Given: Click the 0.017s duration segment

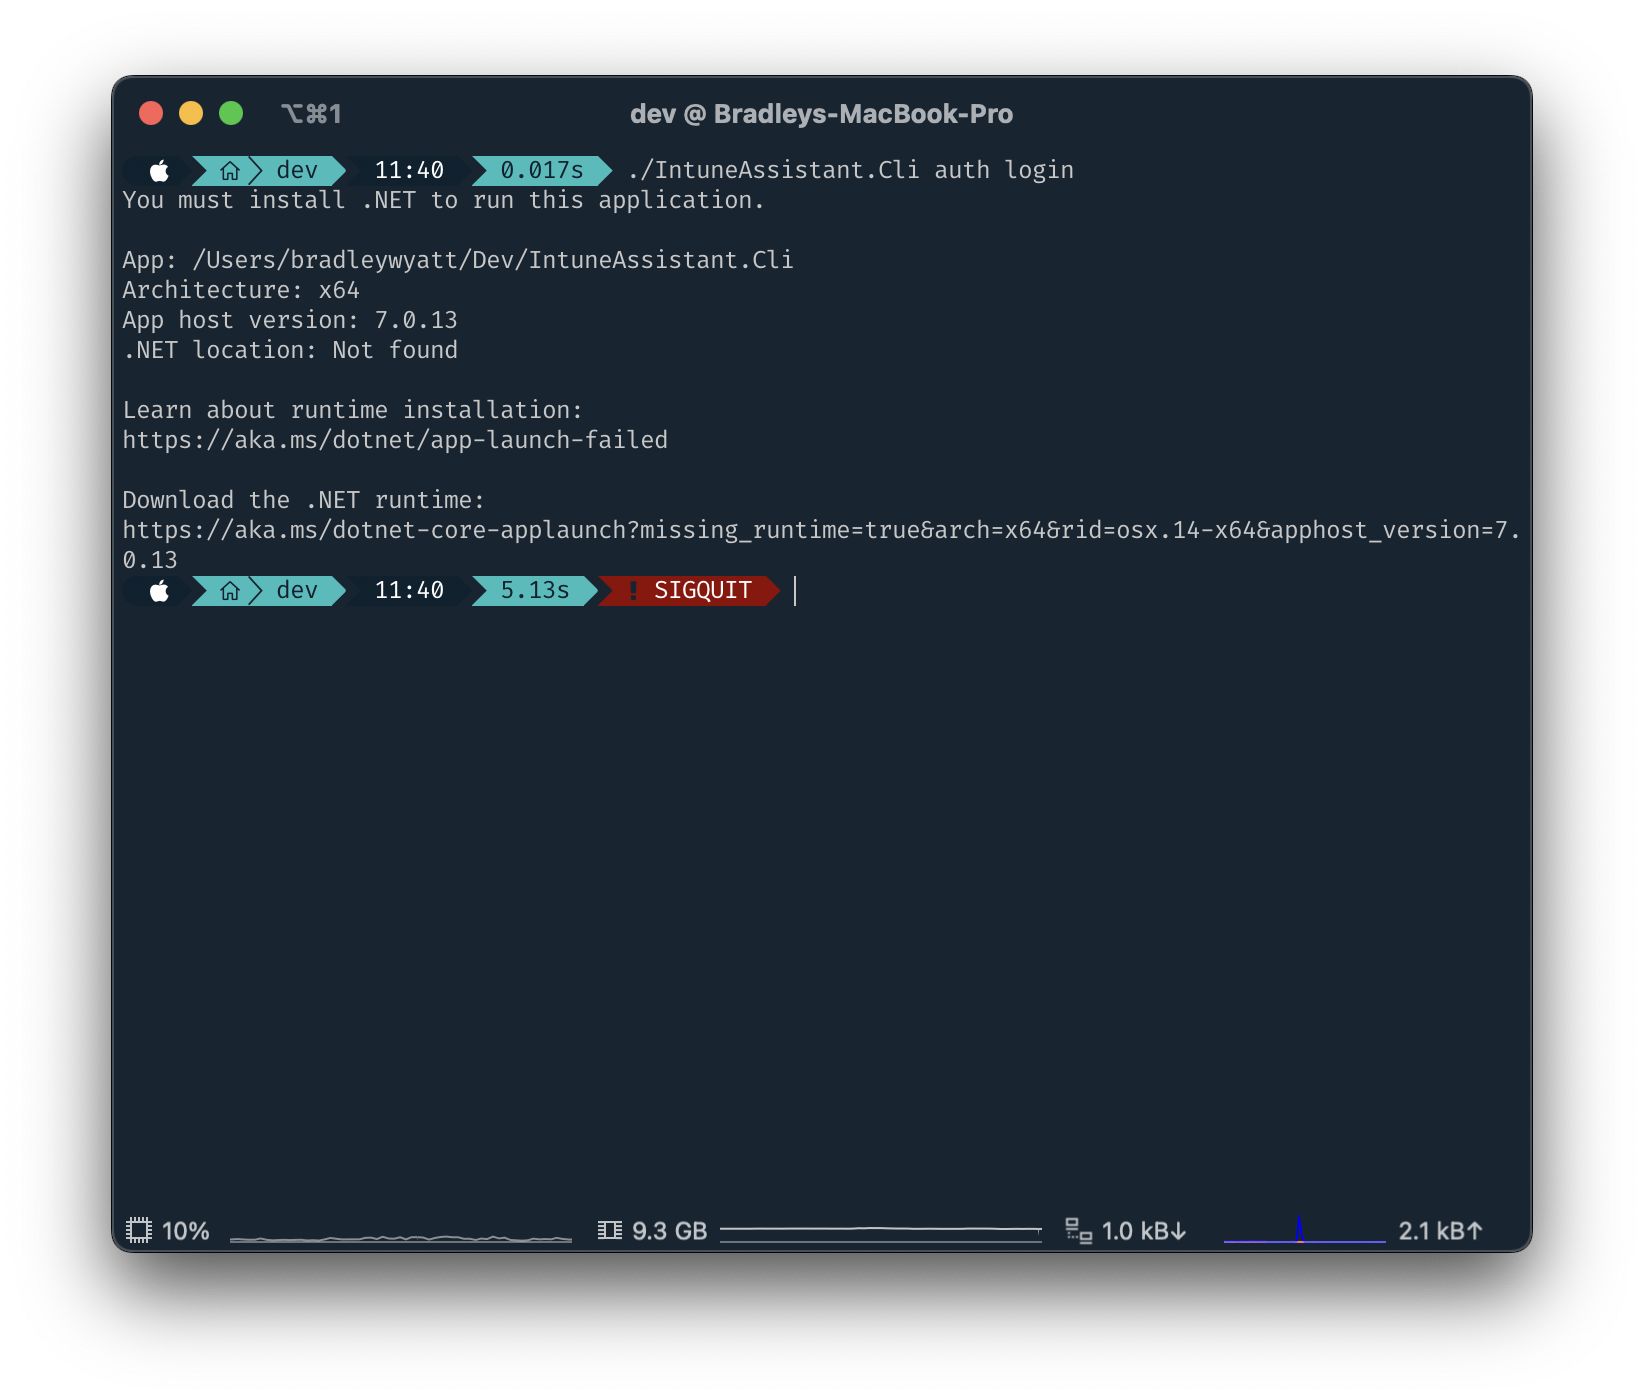Looking at the screenshot, I should (542, 171).
